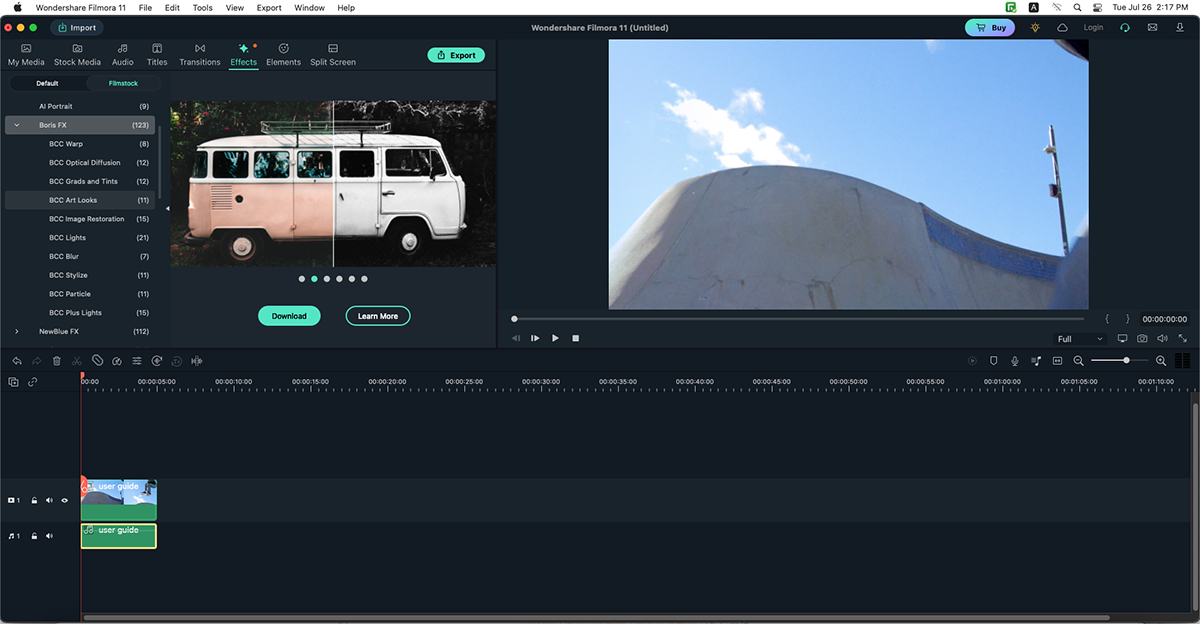Enter fullscreen preview with the expand arrows icon

click(x=1182, y=339)
